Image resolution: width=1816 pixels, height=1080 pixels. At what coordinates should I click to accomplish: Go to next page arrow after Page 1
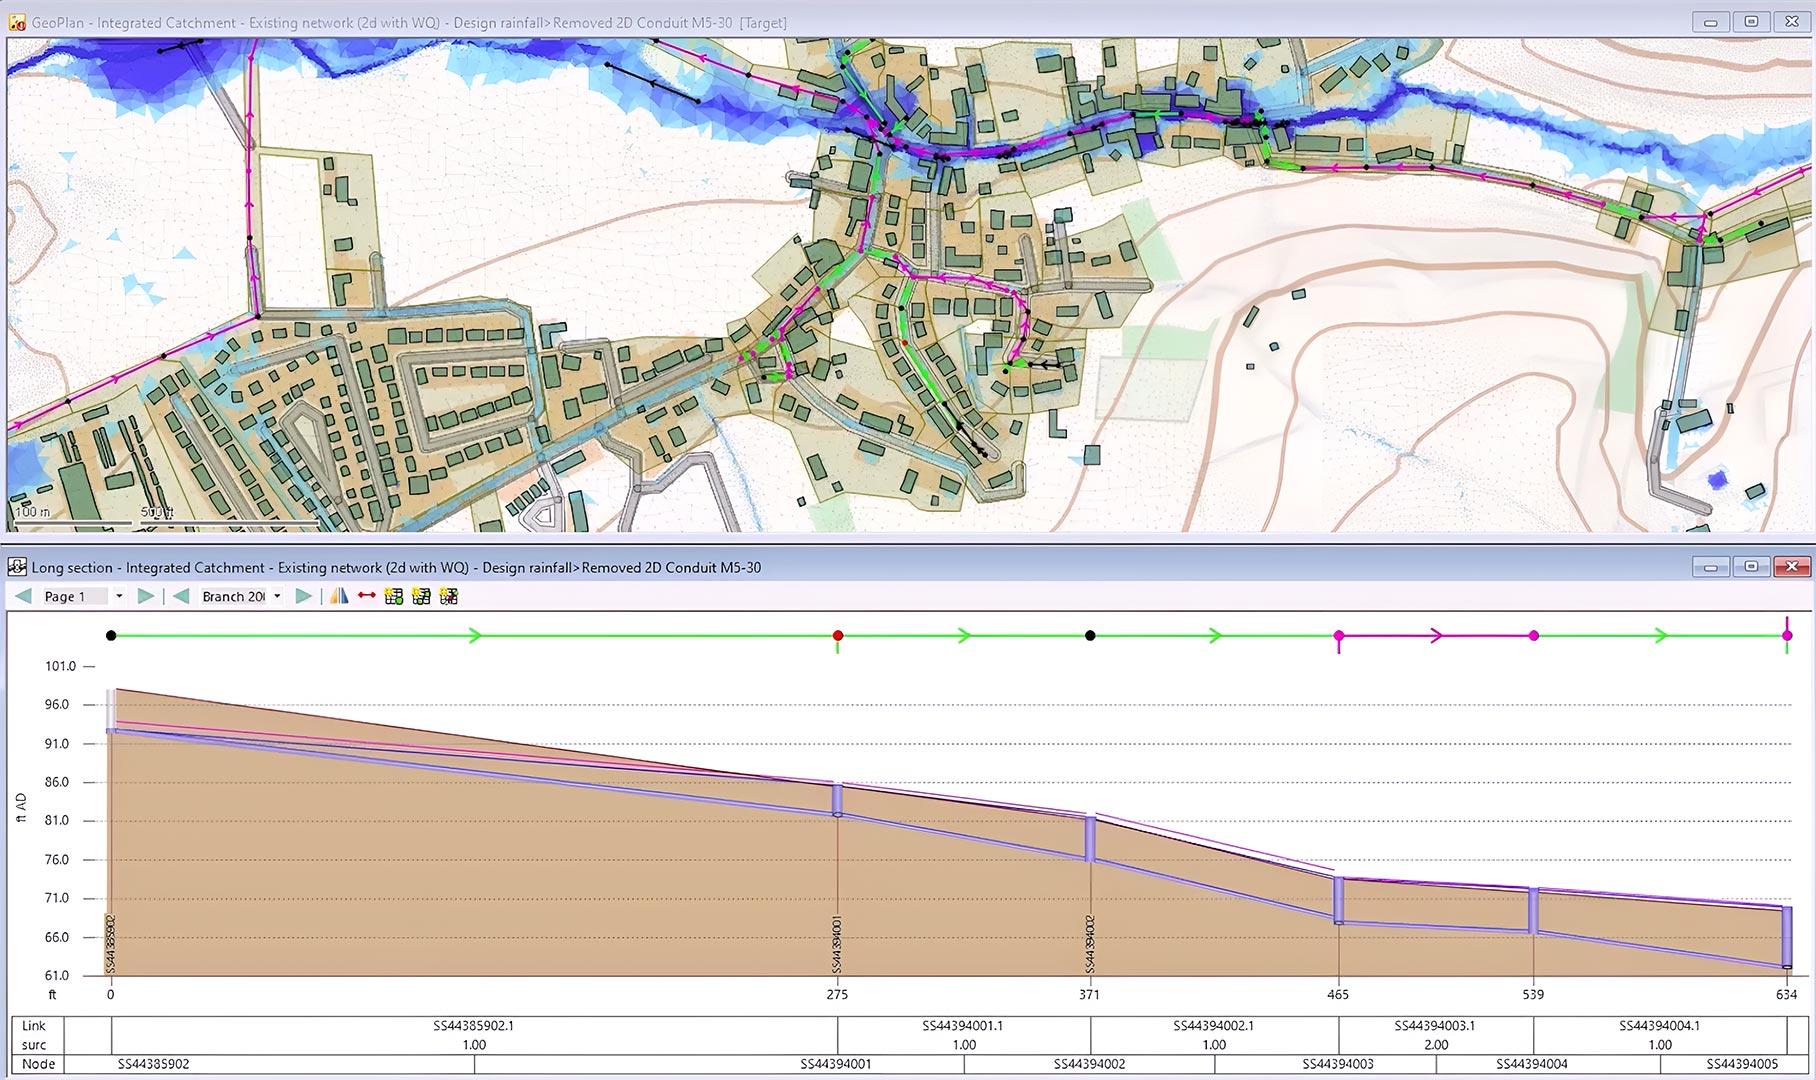click(146, 596)
